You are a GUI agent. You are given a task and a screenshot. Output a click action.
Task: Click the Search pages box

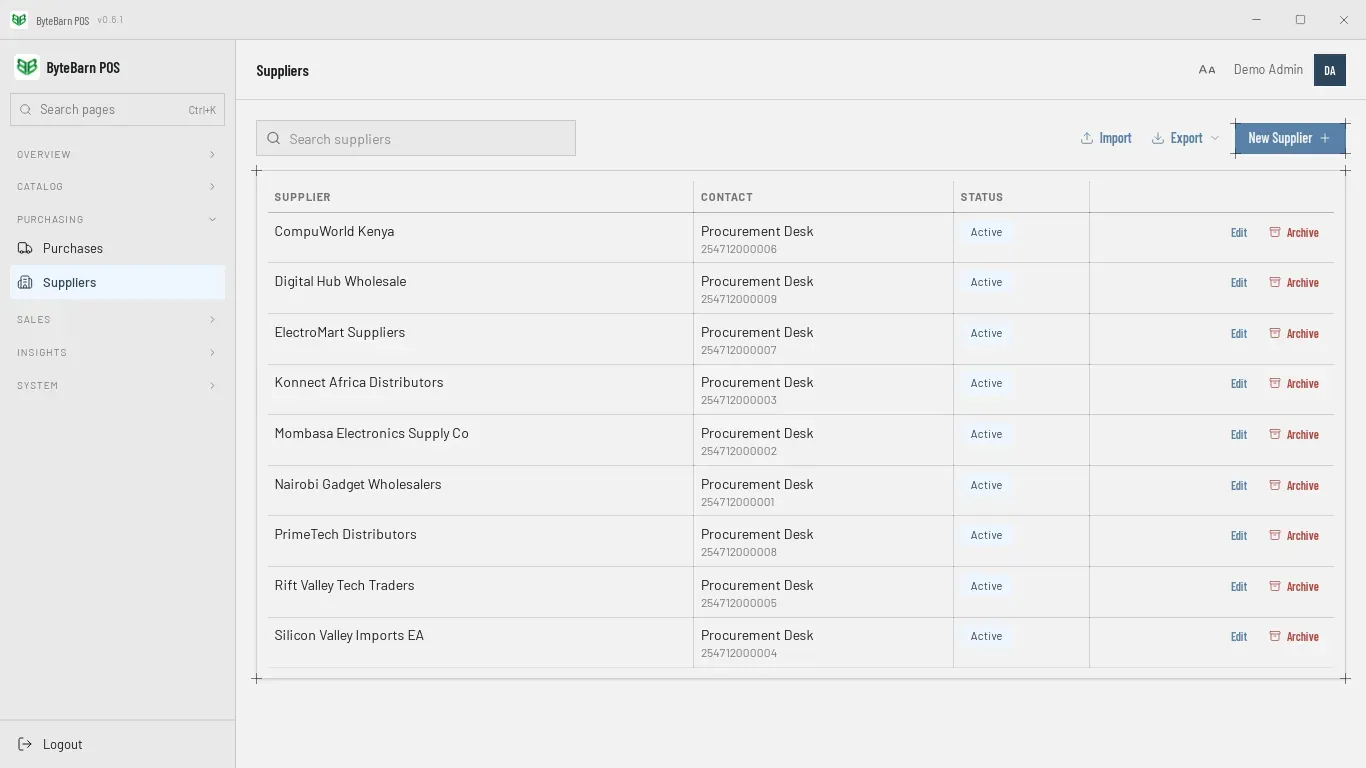click(117, 109)
